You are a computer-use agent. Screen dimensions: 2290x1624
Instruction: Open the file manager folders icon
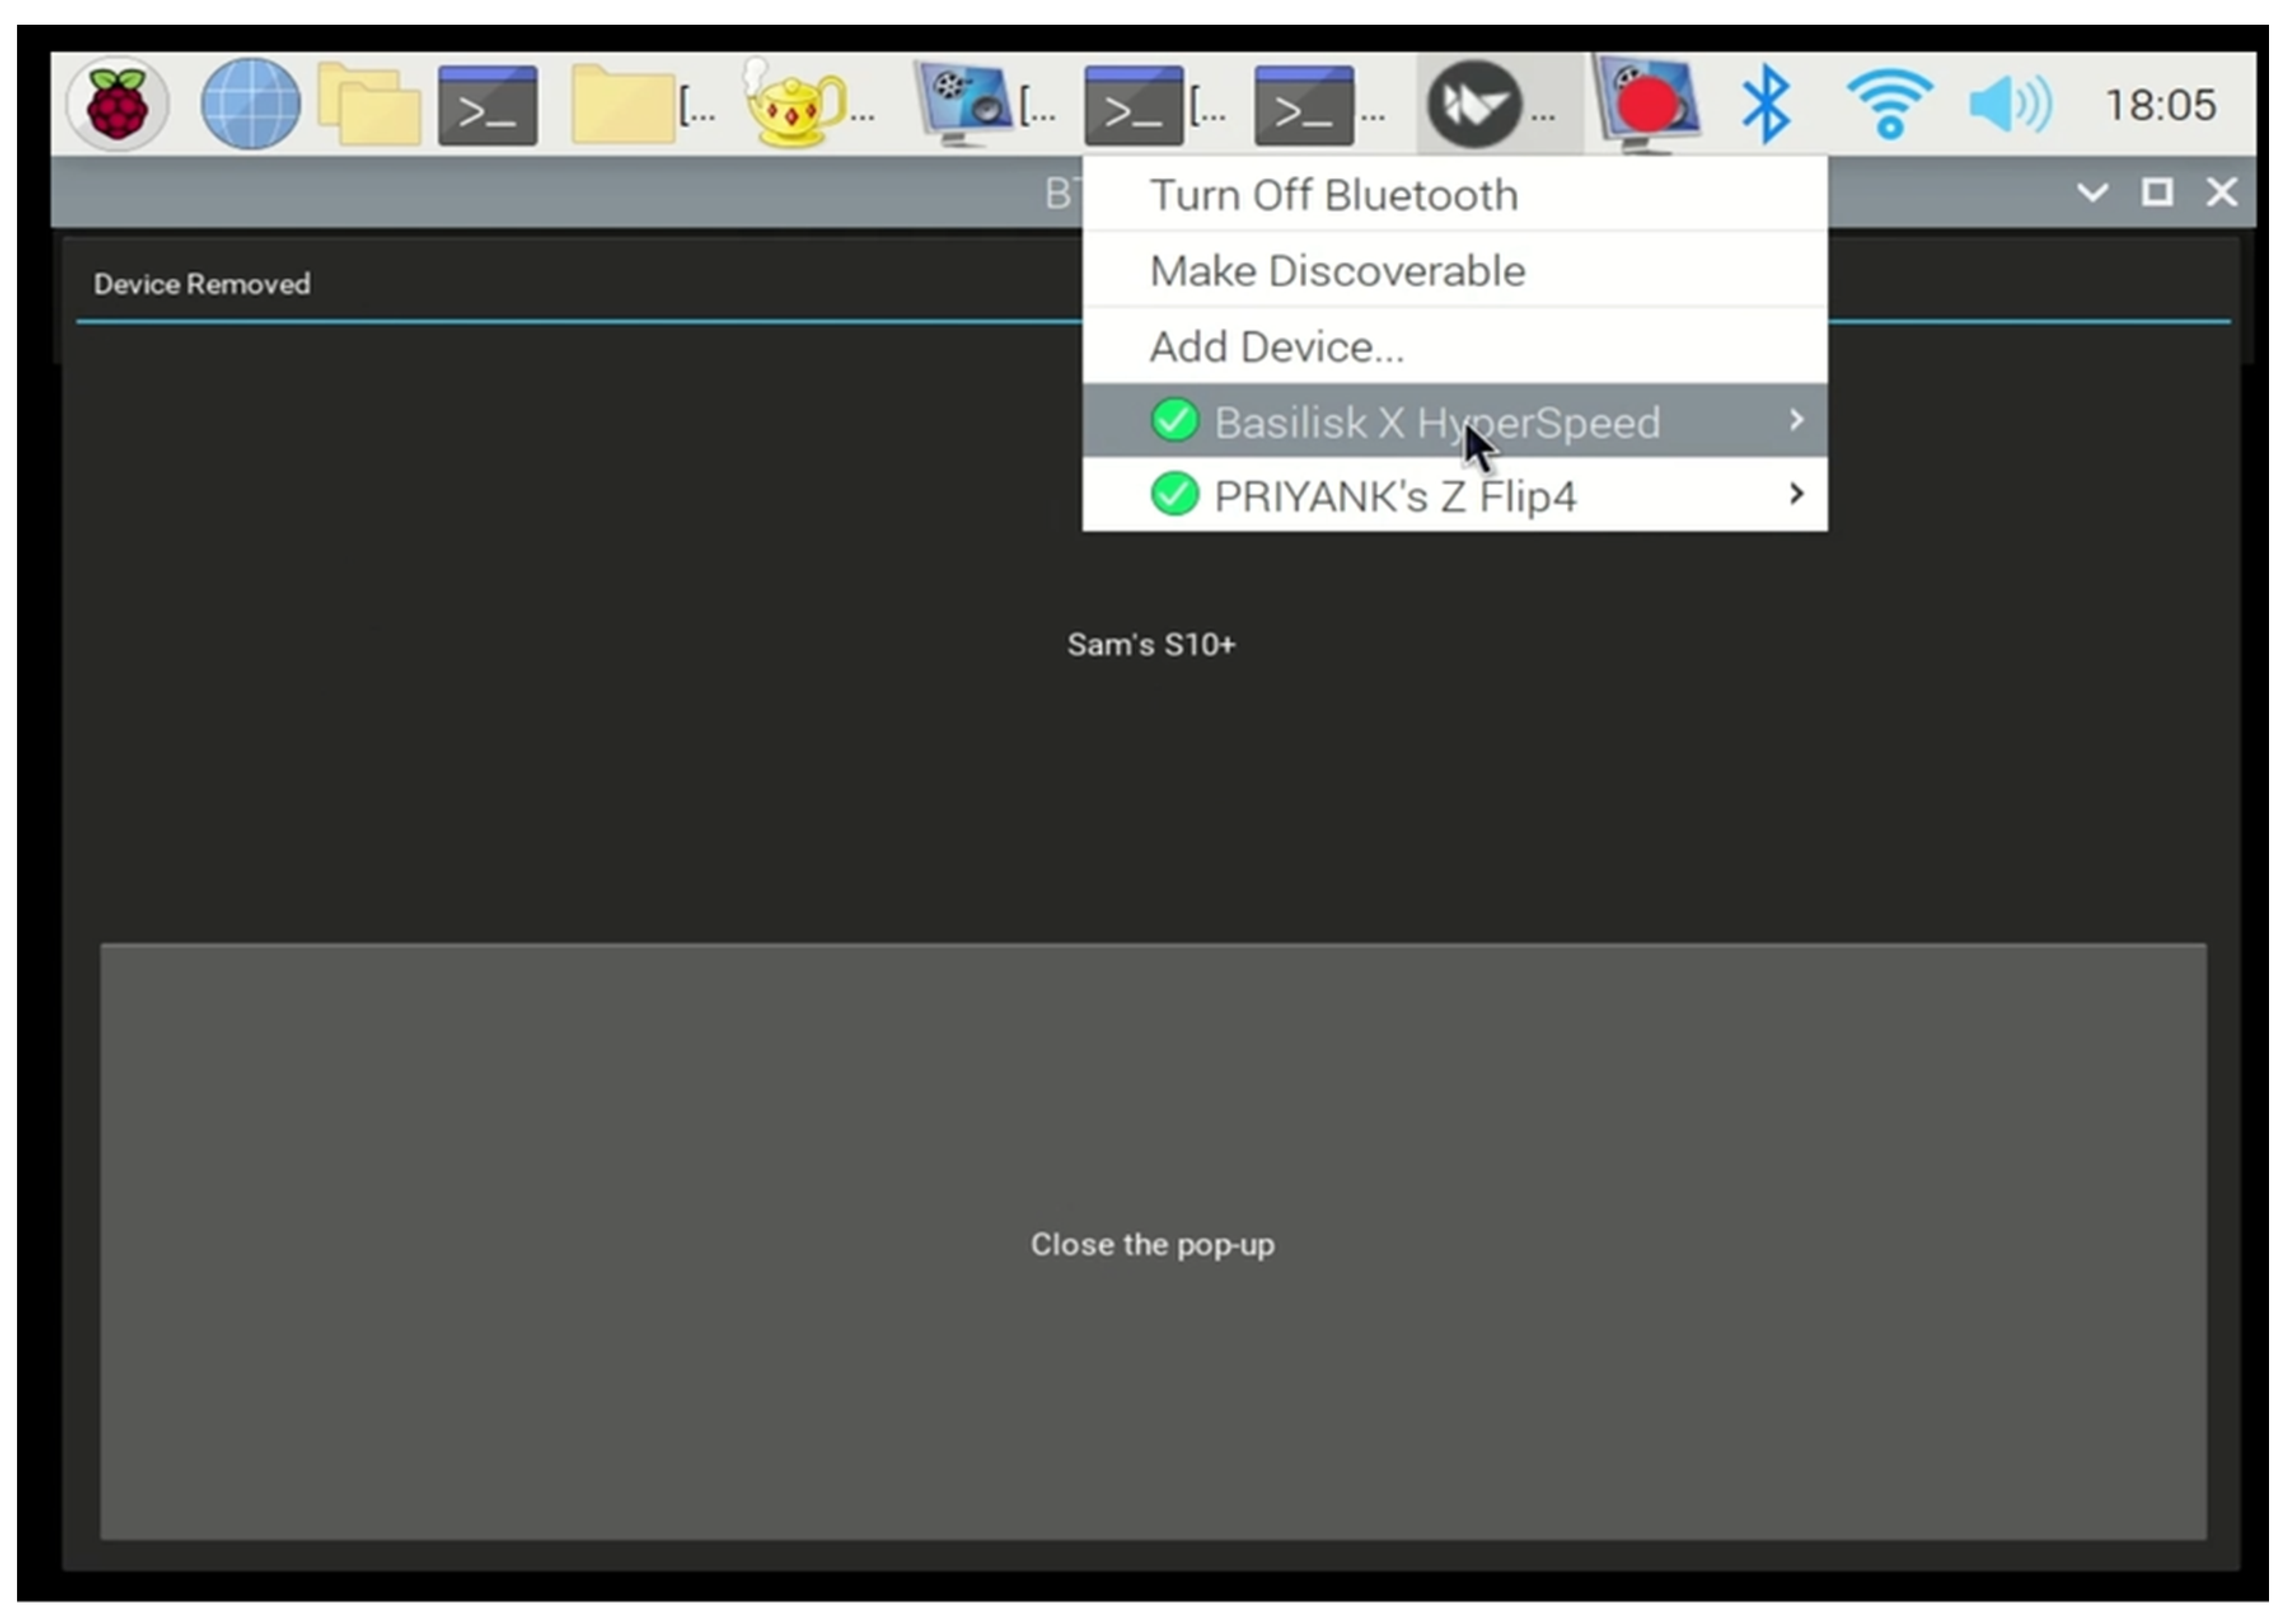click(x=369, y=104)
